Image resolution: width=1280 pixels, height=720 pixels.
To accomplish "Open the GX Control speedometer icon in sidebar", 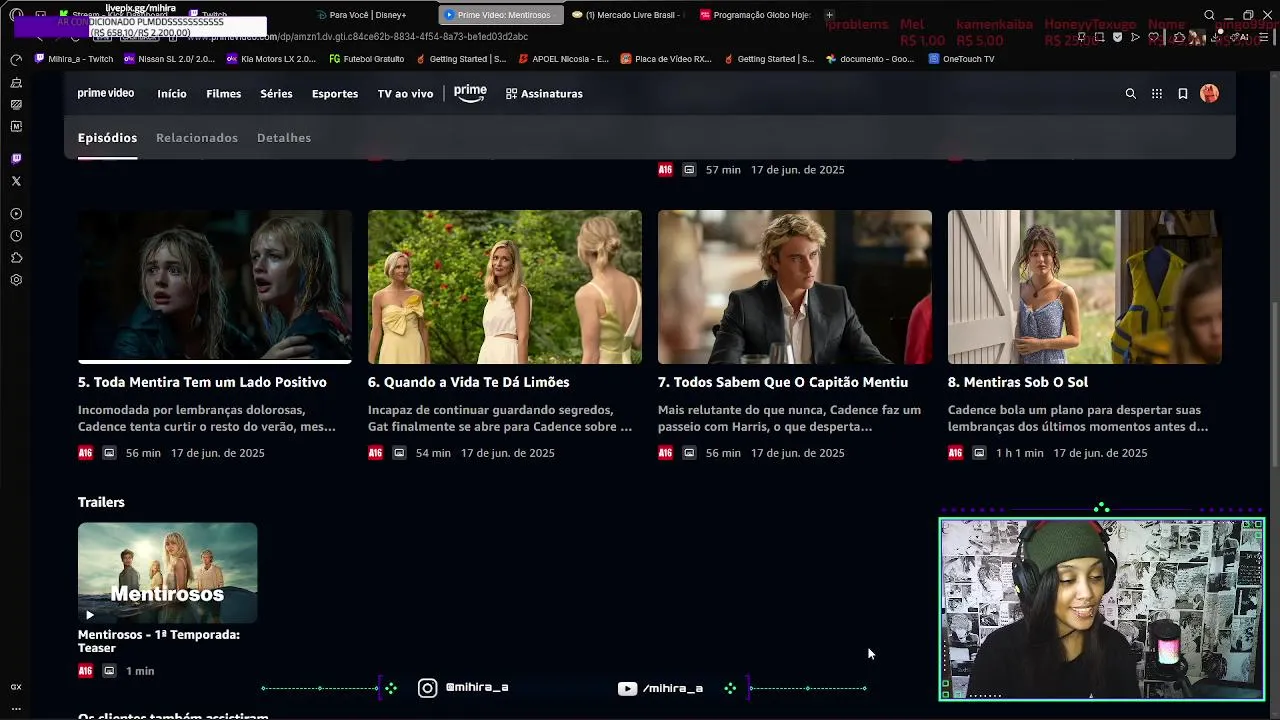I will coord(16,60).
